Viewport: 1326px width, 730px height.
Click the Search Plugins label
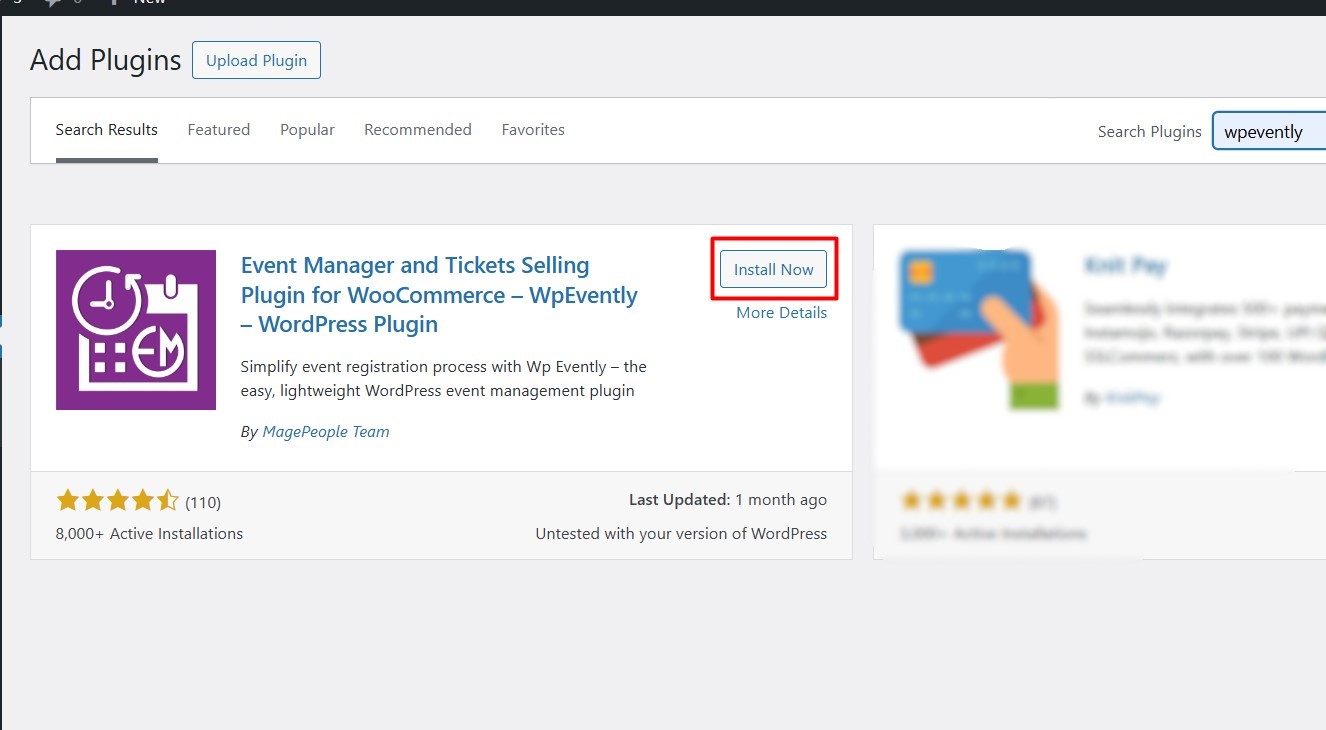(1150, 131)
